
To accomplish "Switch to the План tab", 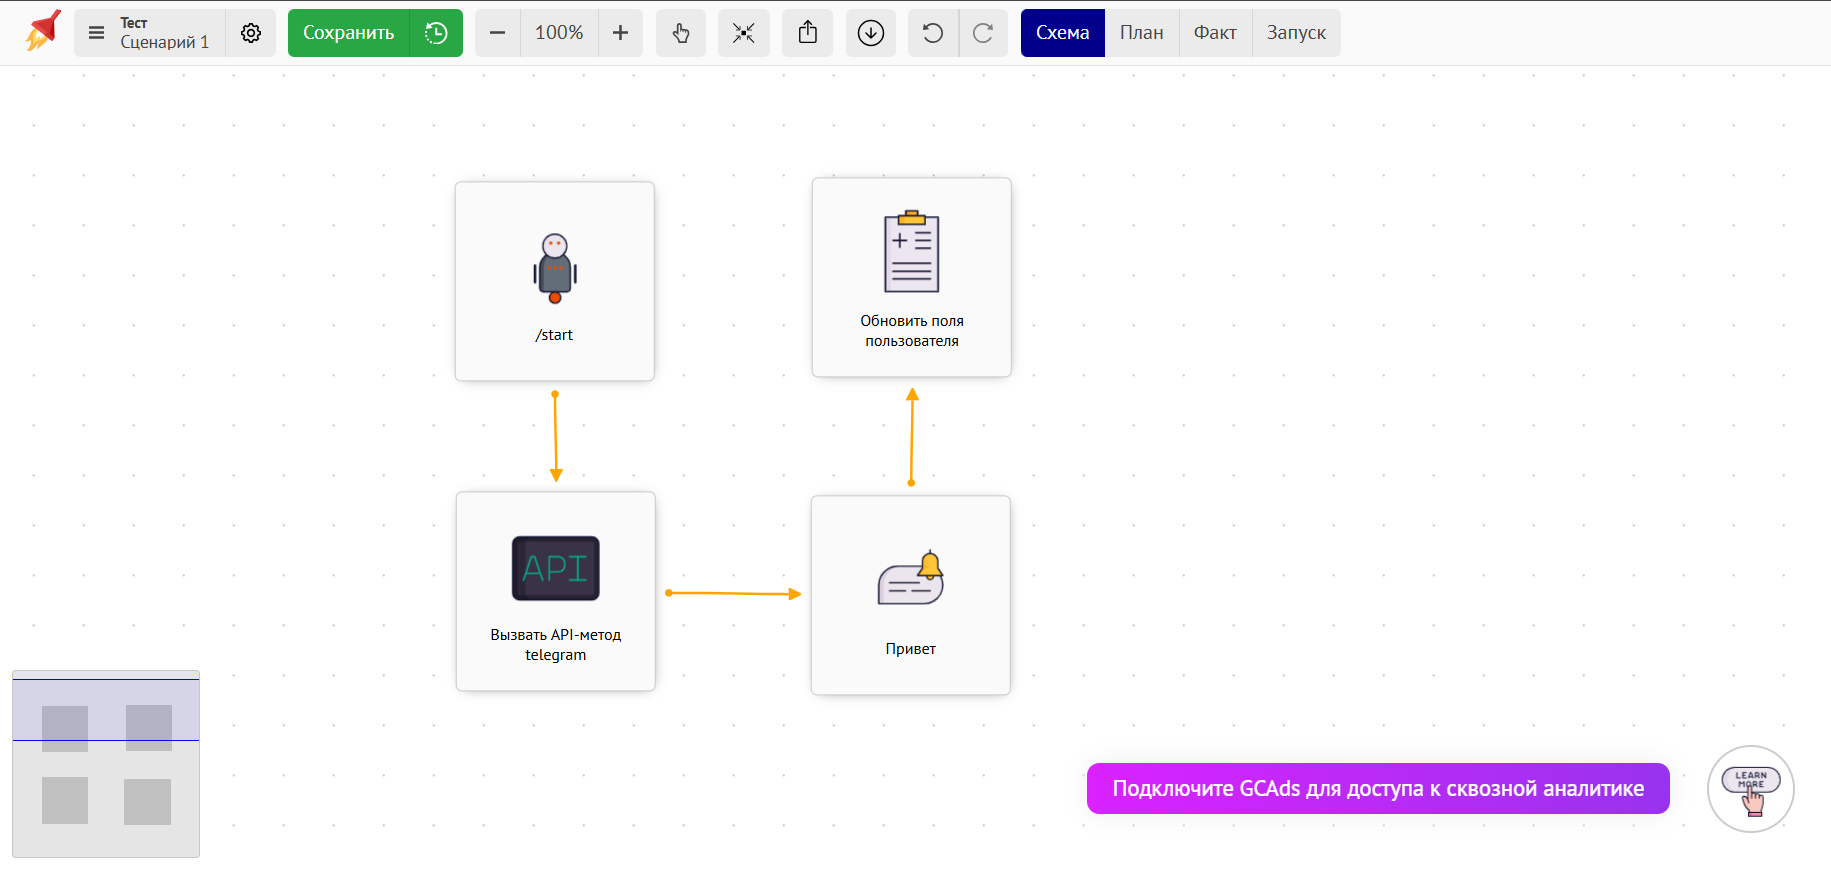I will tap(1141, 33).
